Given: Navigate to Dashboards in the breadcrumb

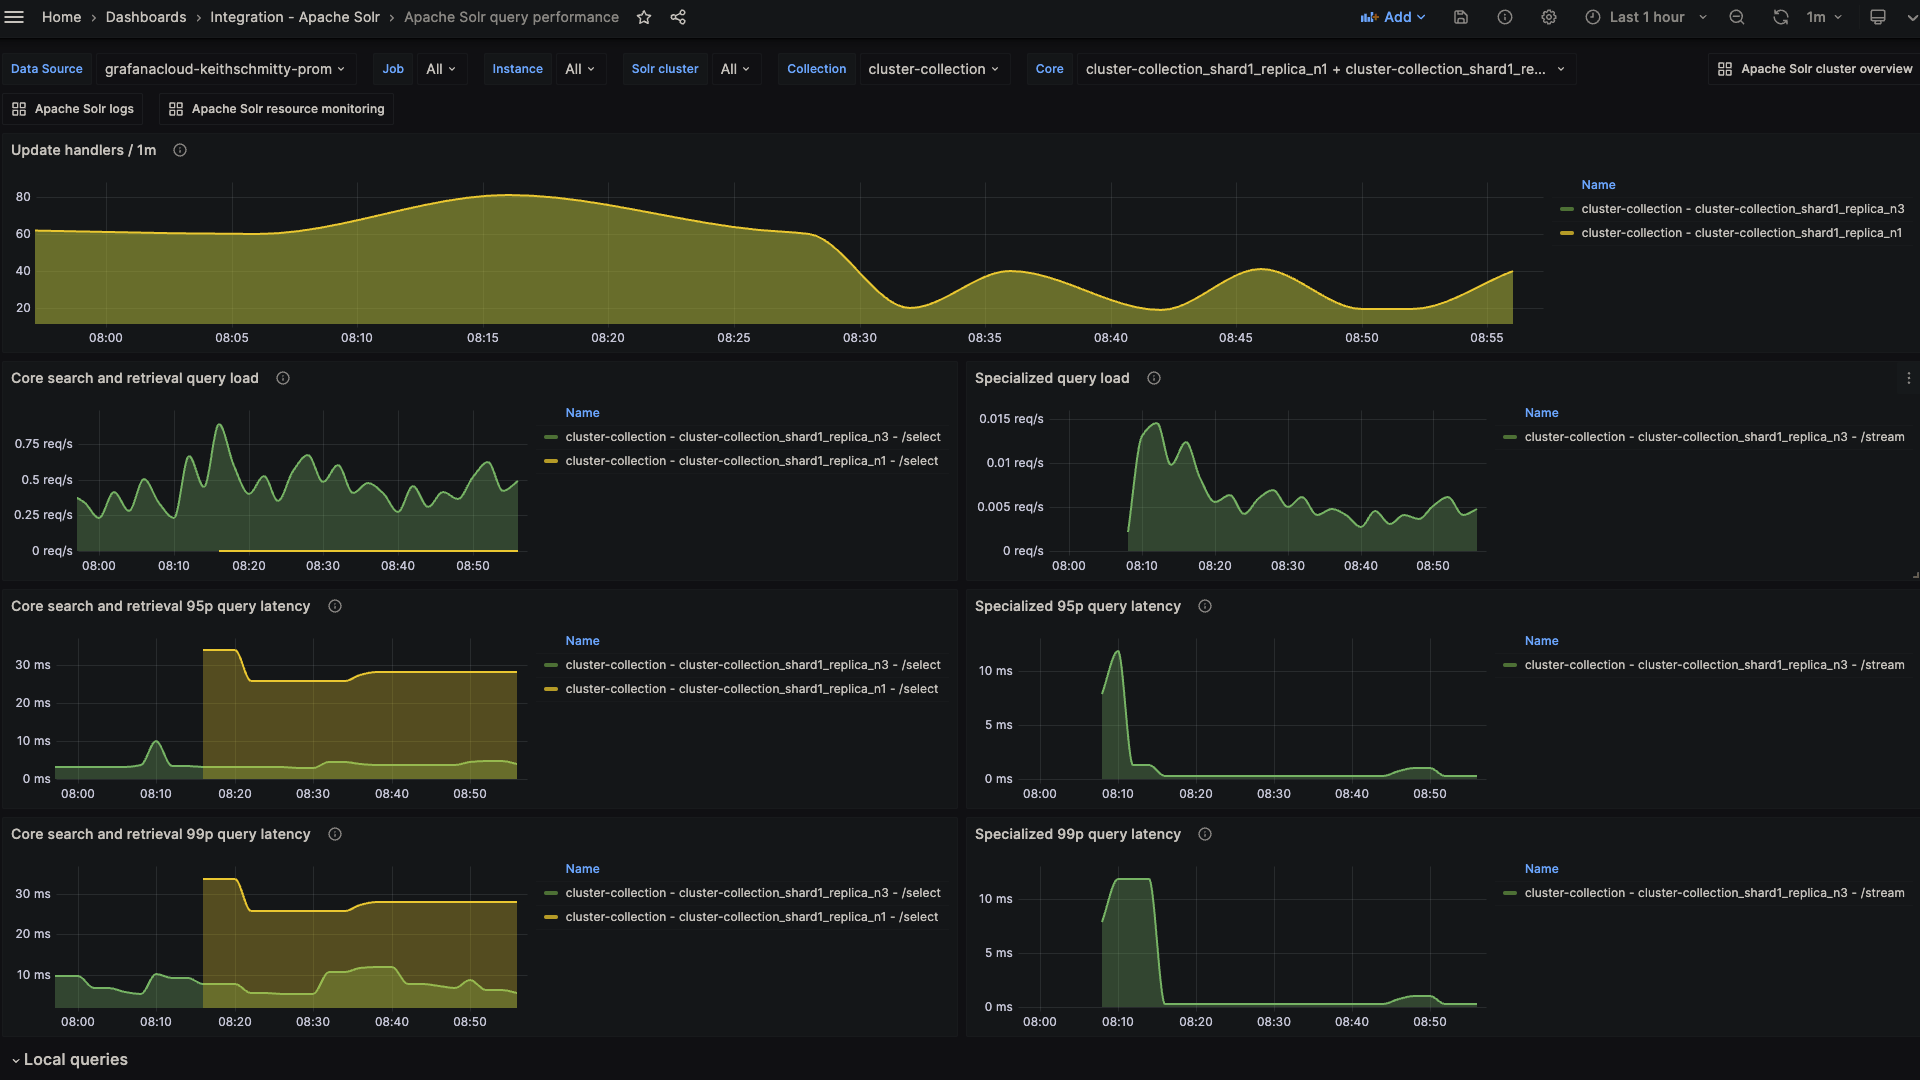Looking at the screenshot, I should pos(146,17).
